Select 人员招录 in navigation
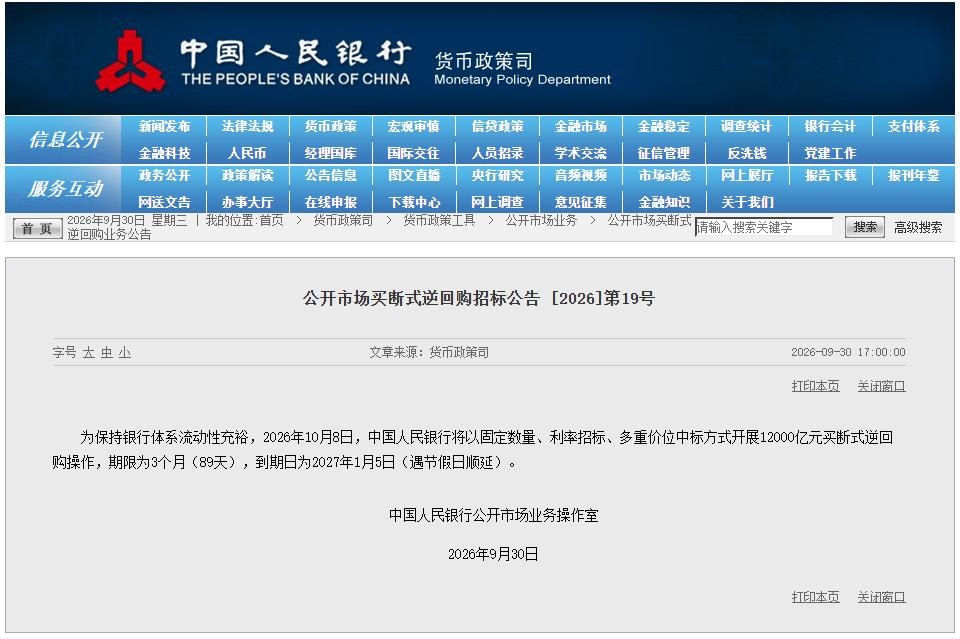 [497, 153]
